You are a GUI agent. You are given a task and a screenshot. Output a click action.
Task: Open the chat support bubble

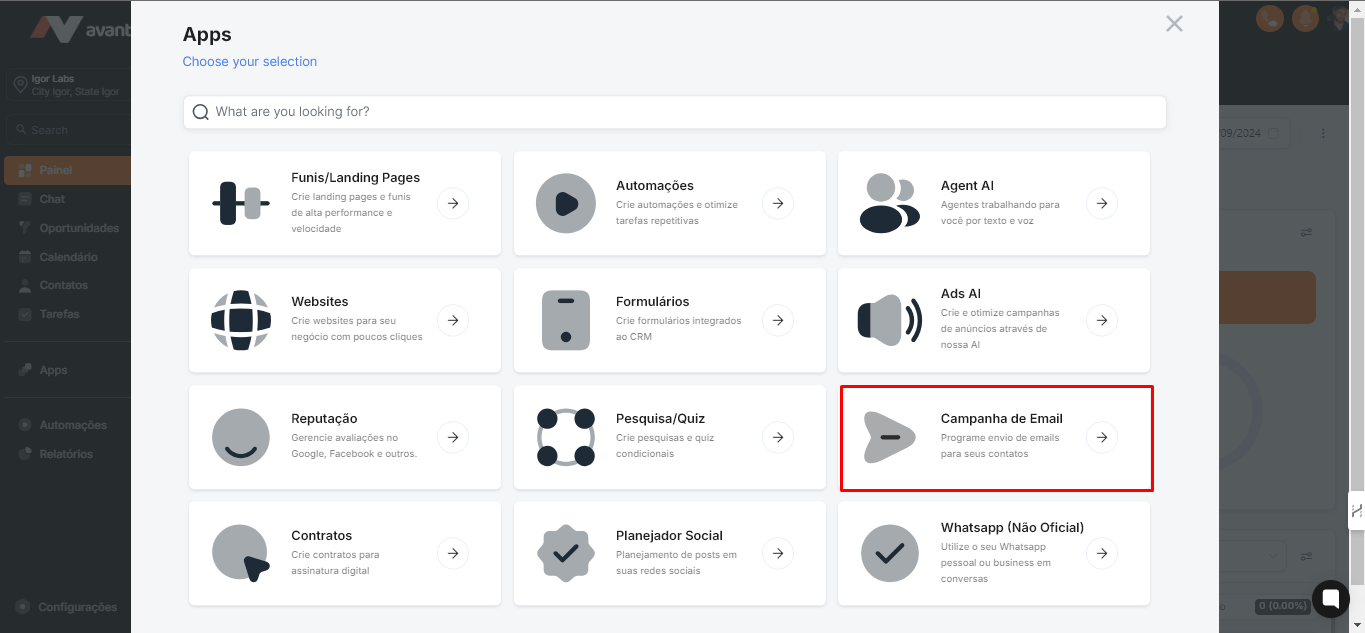1330,599
